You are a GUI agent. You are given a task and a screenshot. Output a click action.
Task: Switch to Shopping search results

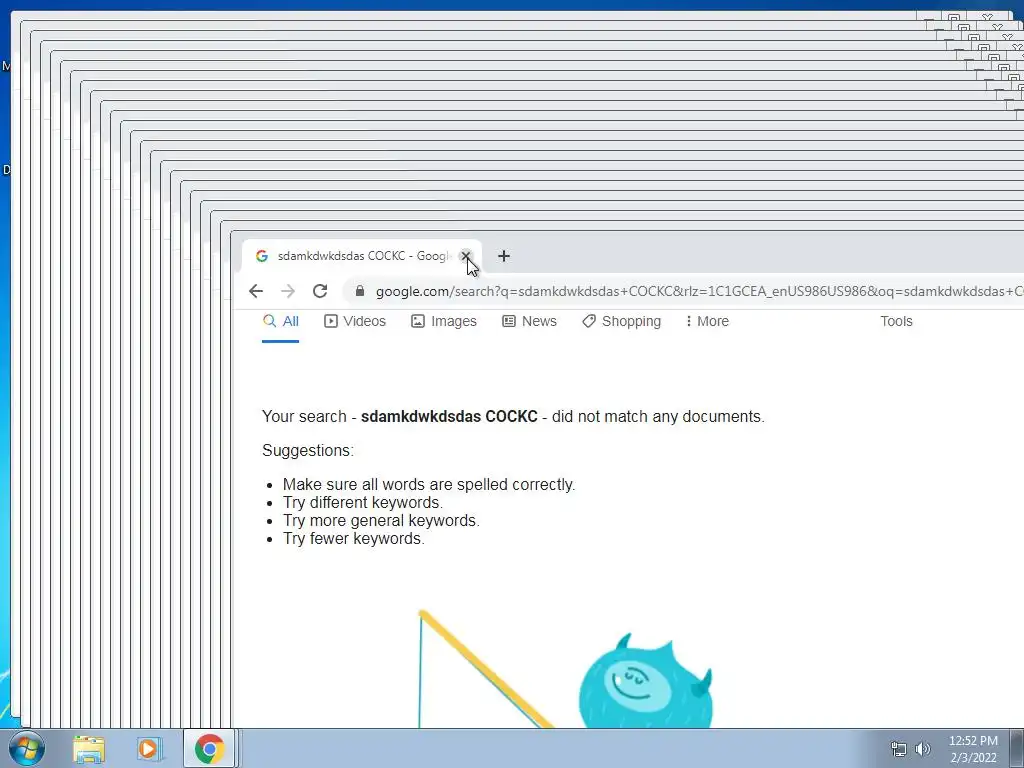(622, 321)
